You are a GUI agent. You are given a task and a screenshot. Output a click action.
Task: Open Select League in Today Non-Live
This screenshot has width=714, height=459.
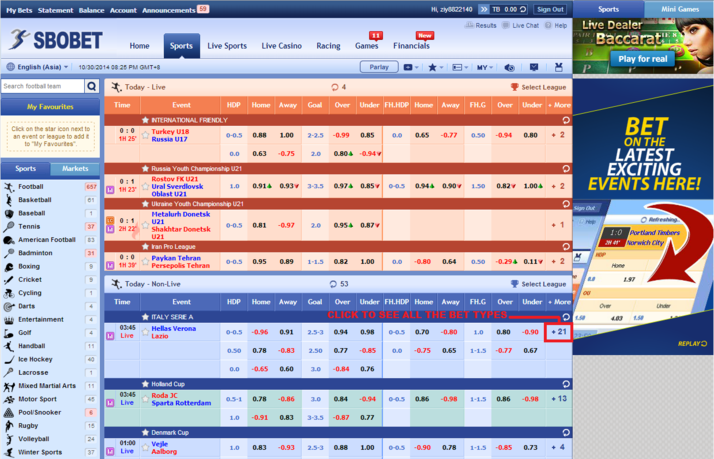pos(538,284)
